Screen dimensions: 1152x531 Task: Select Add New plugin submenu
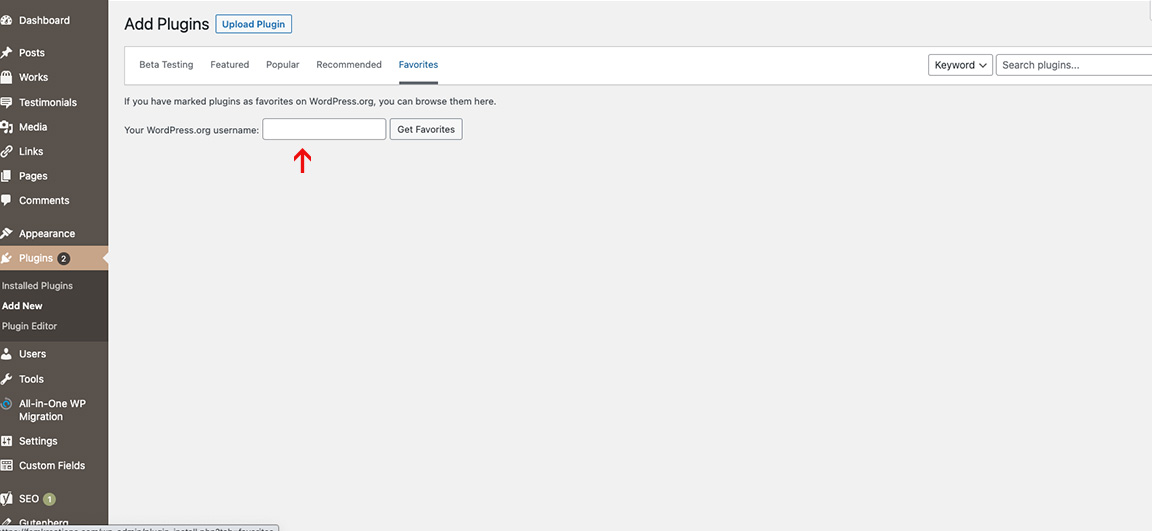22,306
